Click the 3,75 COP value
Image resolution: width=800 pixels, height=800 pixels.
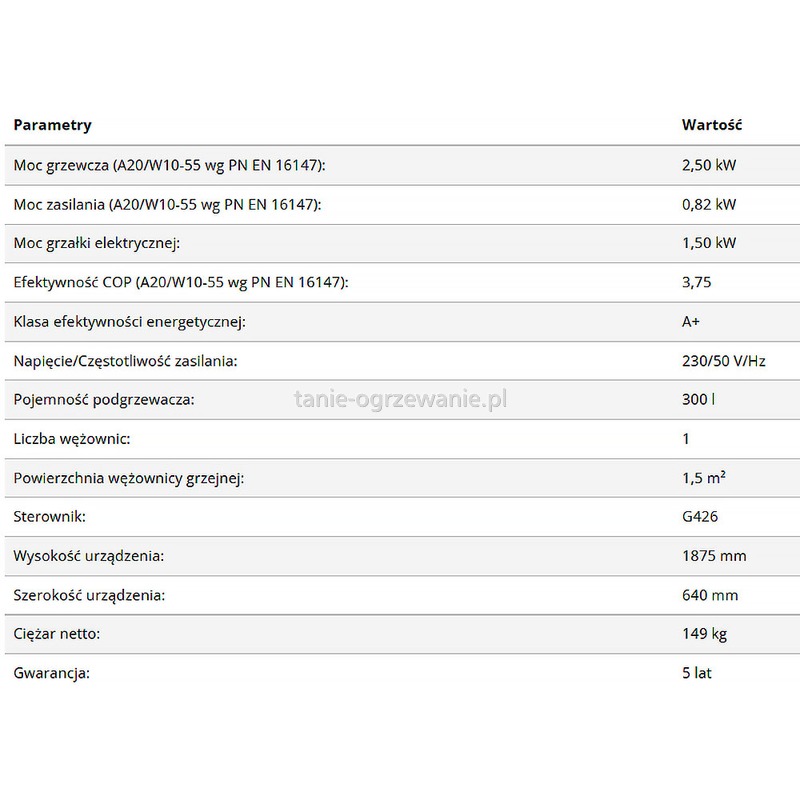[x=696, y=282]
